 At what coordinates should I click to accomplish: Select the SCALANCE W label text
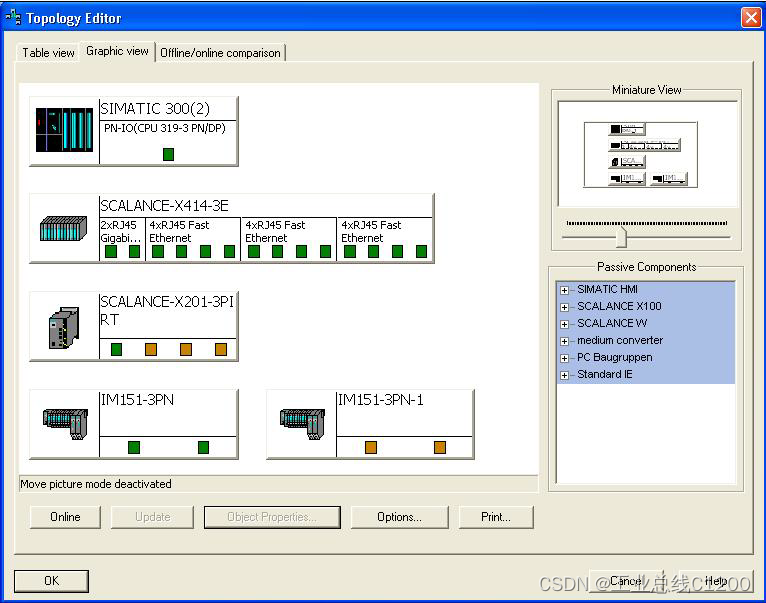(x=612, y=323)
